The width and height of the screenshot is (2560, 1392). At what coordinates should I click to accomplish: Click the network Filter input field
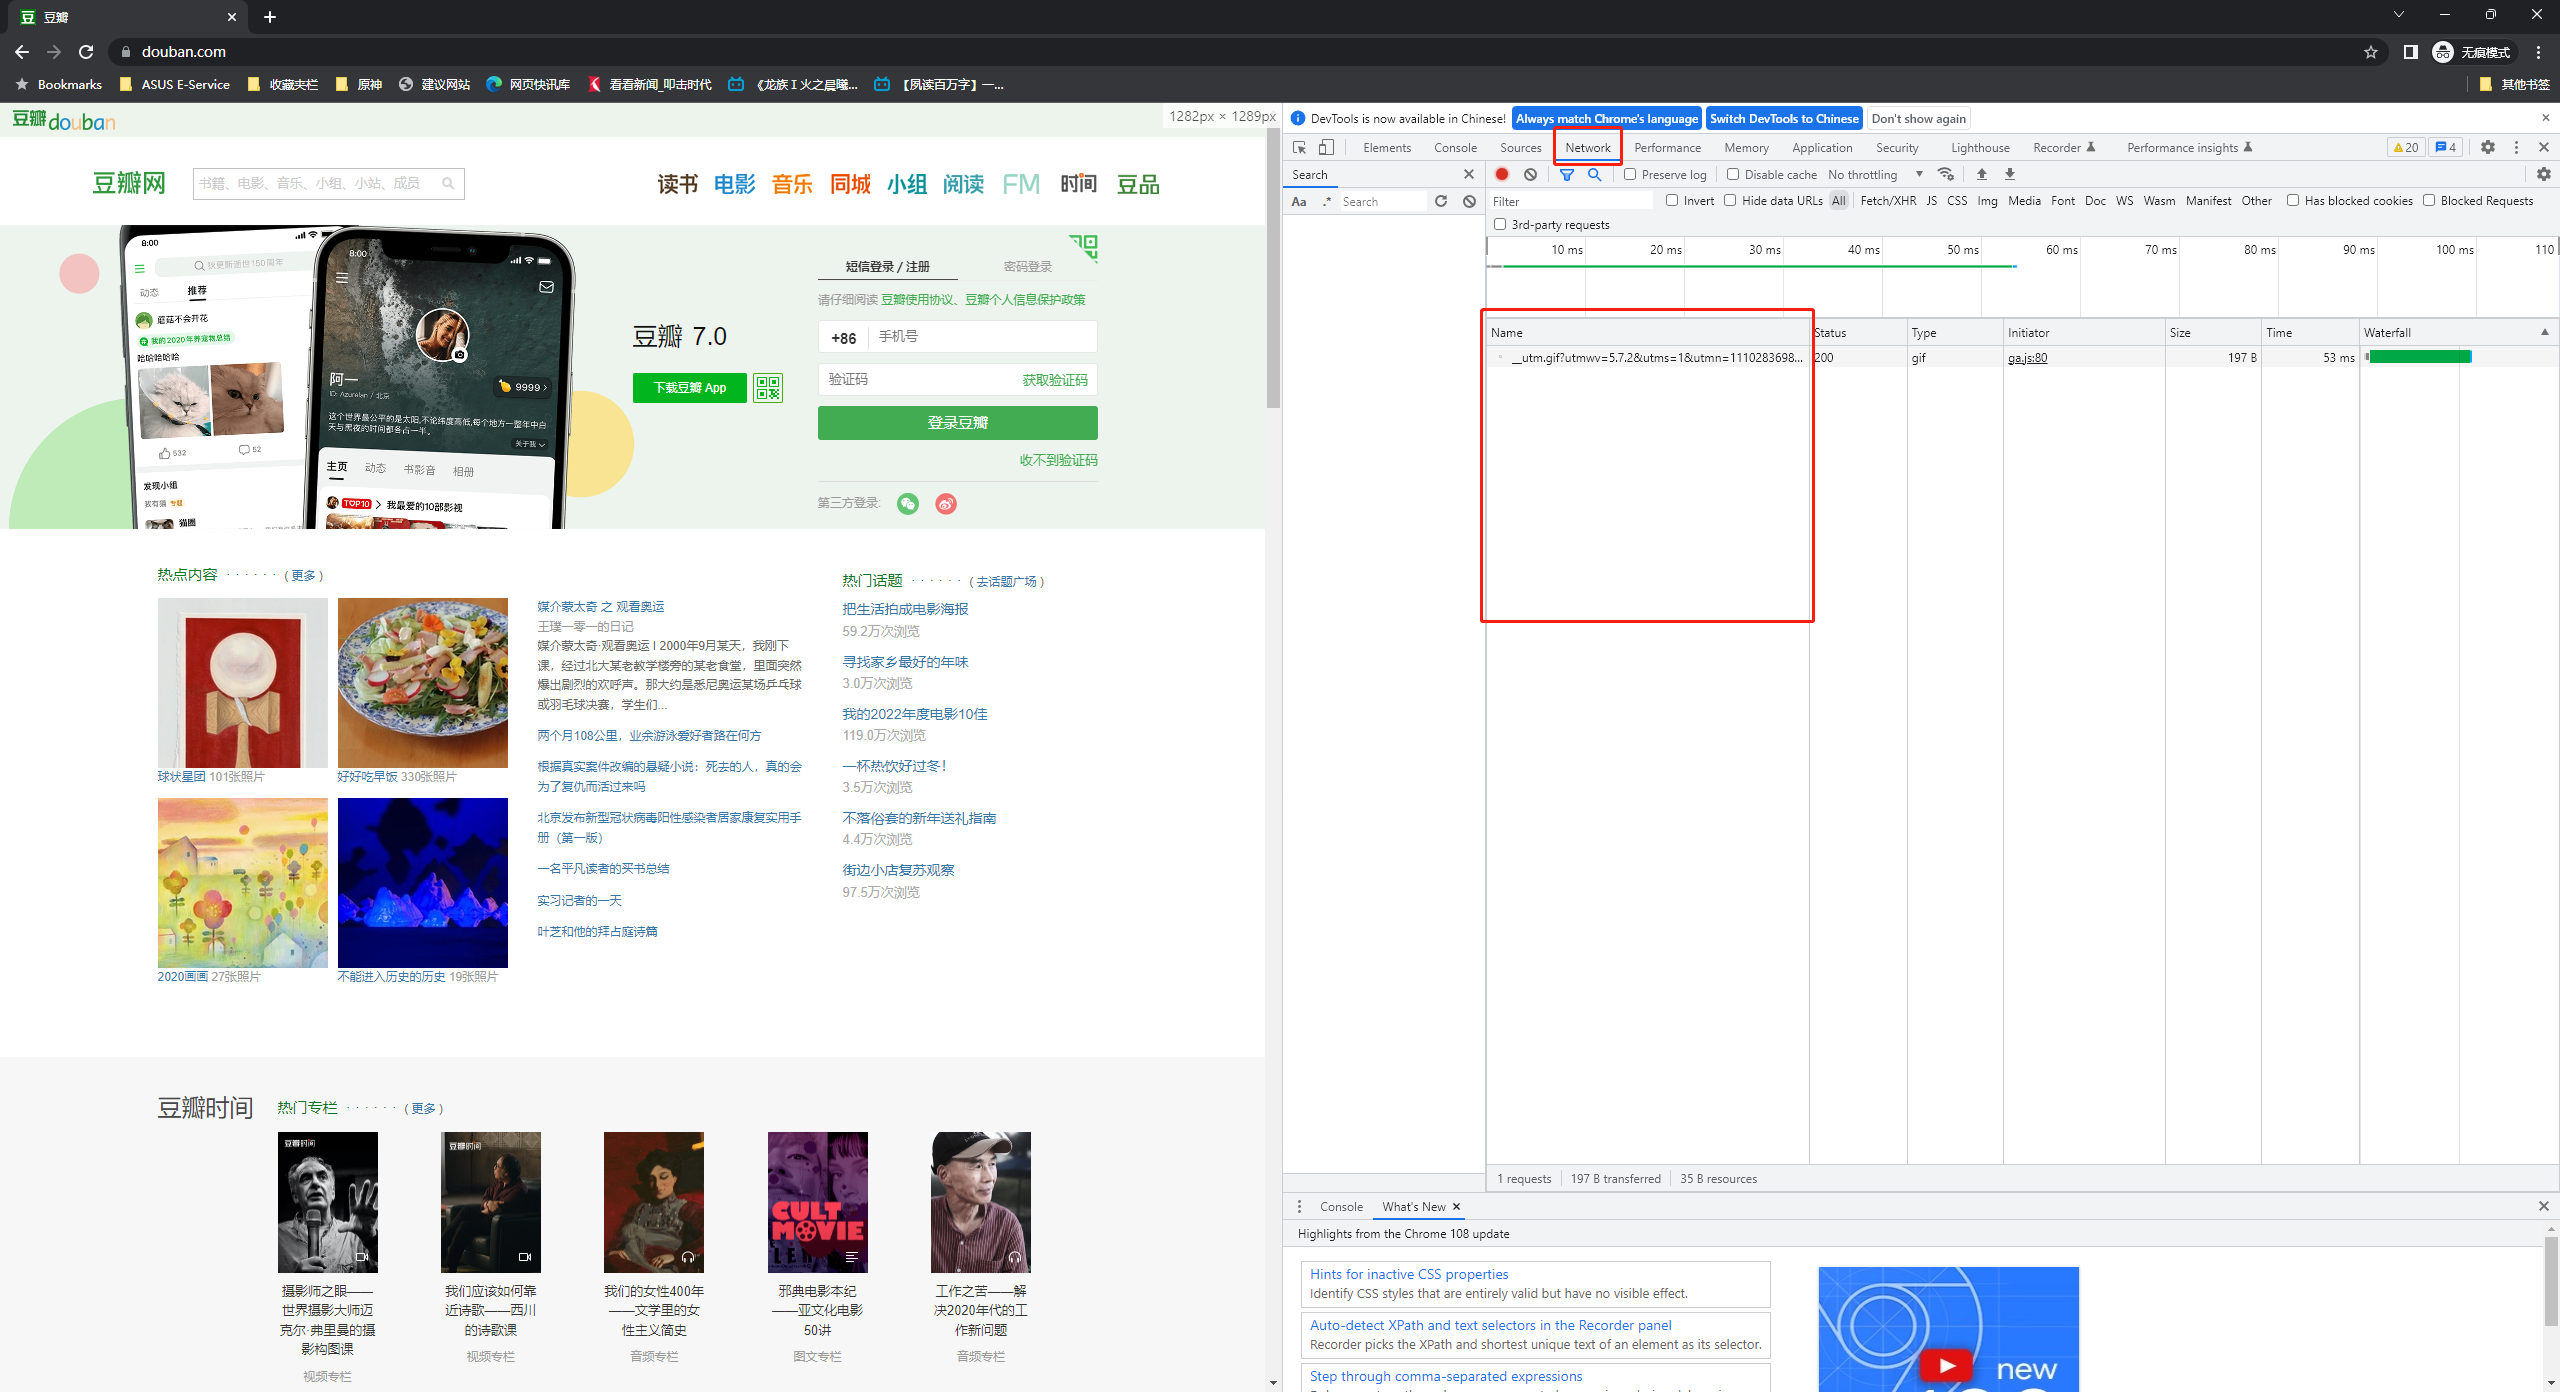(1570, 201)
